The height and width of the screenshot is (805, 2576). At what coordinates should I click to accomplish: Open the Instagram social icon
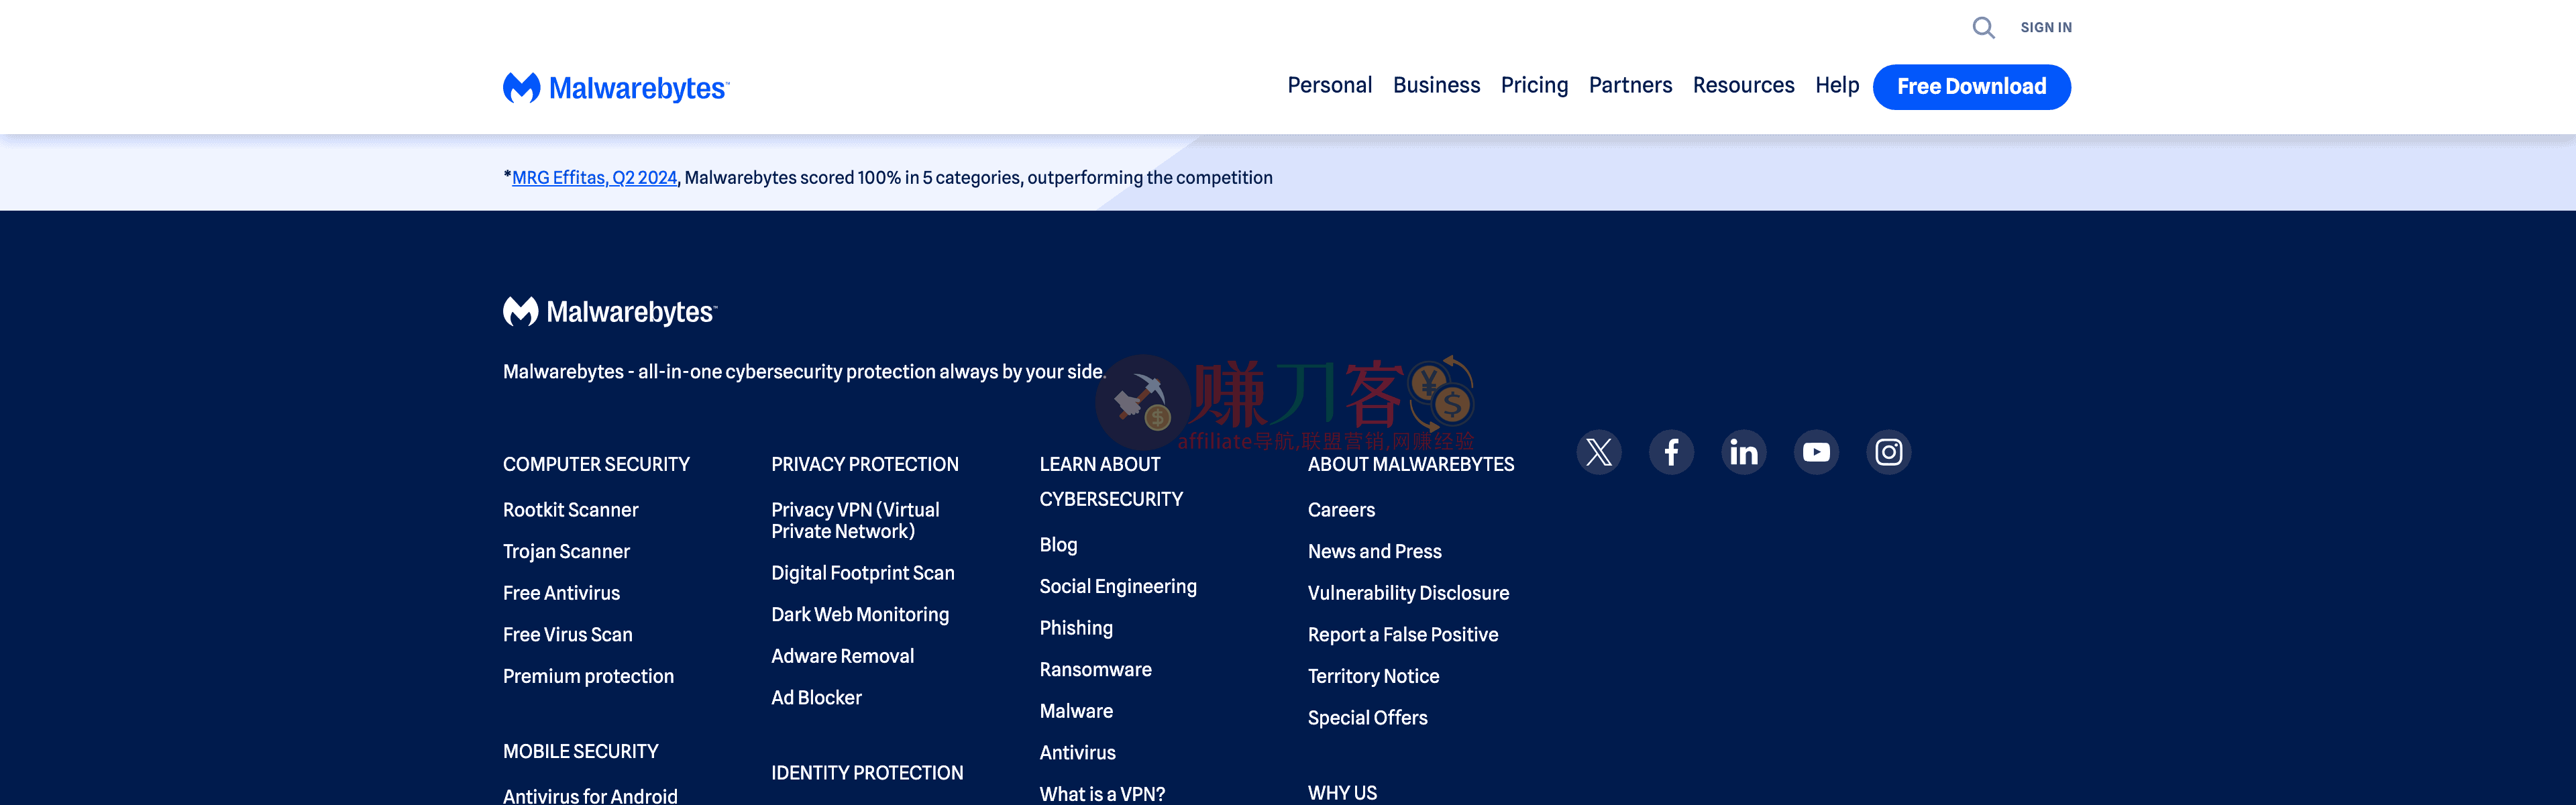[x=1889, y=452]
